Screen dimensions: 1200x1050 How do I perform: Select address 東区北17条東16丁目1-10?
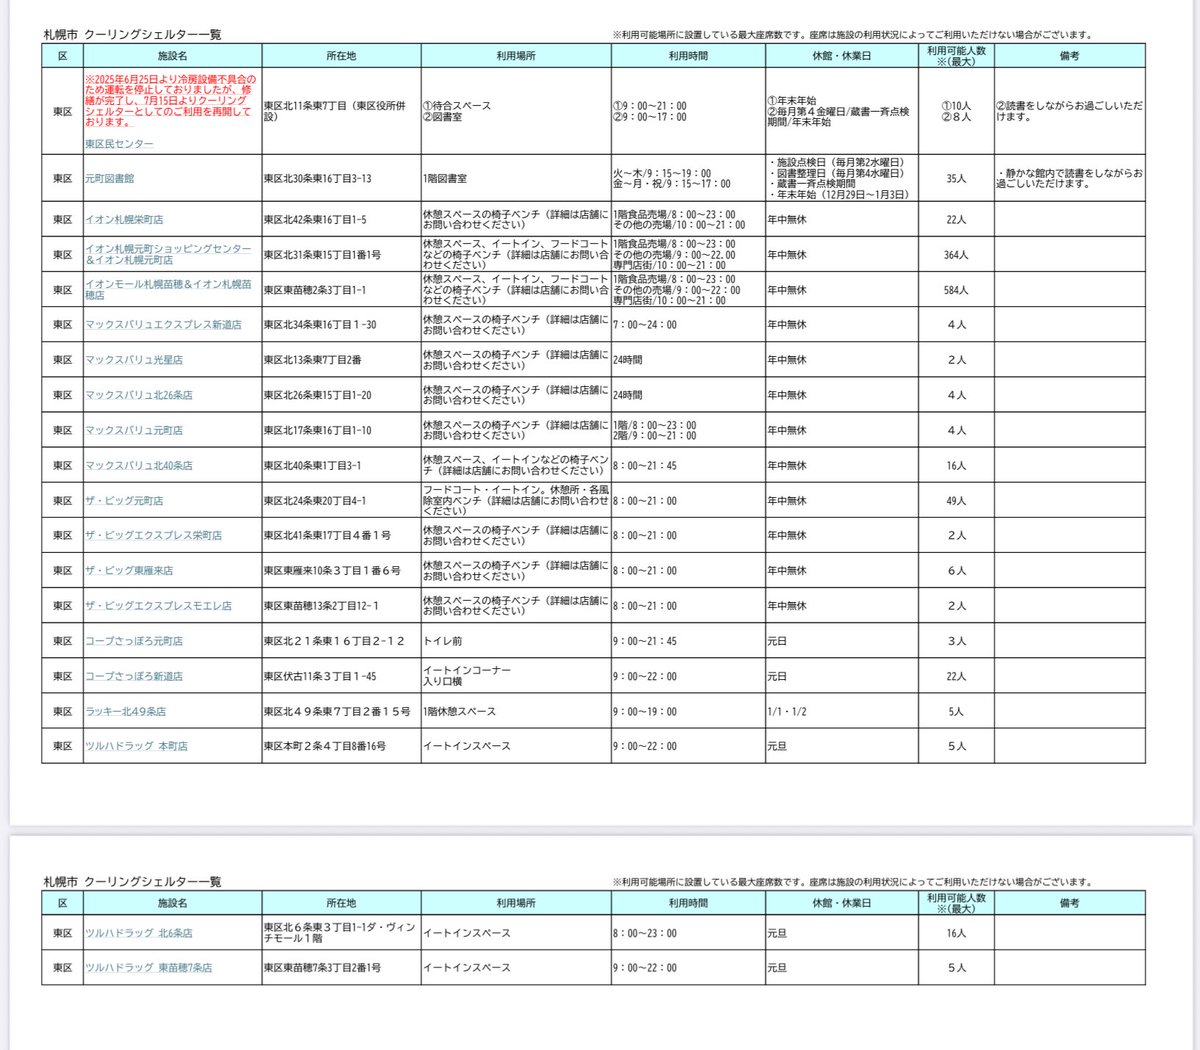click(318, 430)
